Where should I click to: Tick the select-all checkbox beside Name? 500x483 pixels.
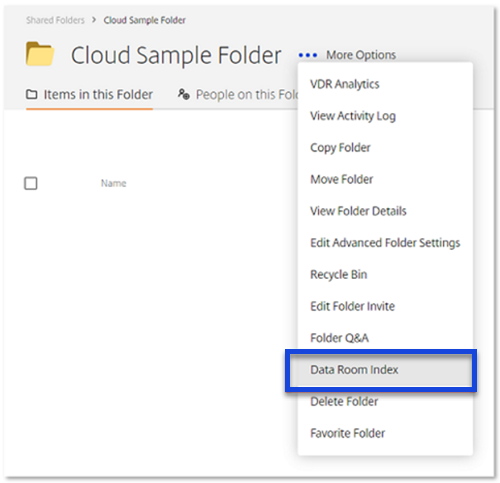31,183
